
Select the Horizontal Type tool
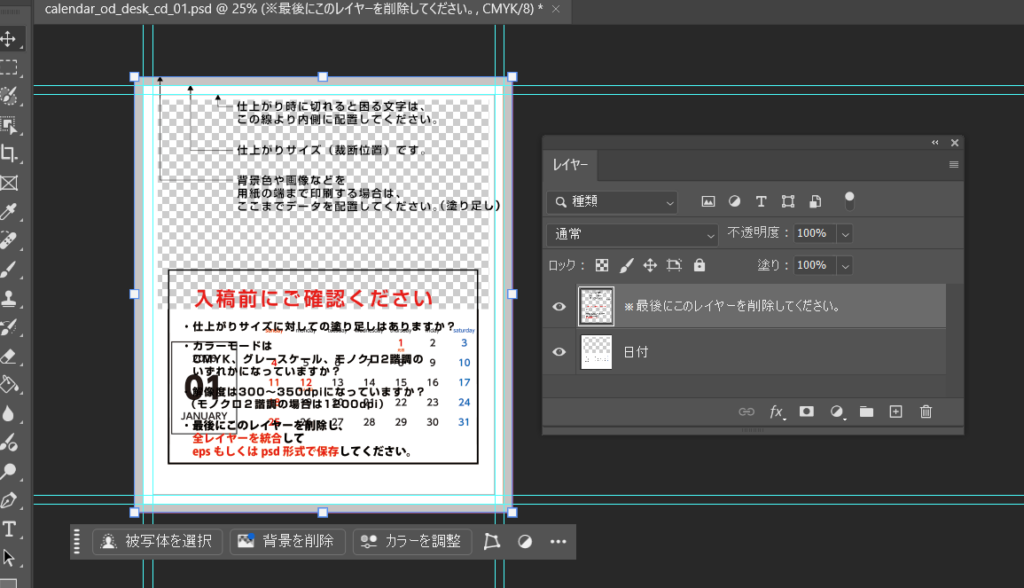coord(9,528)
